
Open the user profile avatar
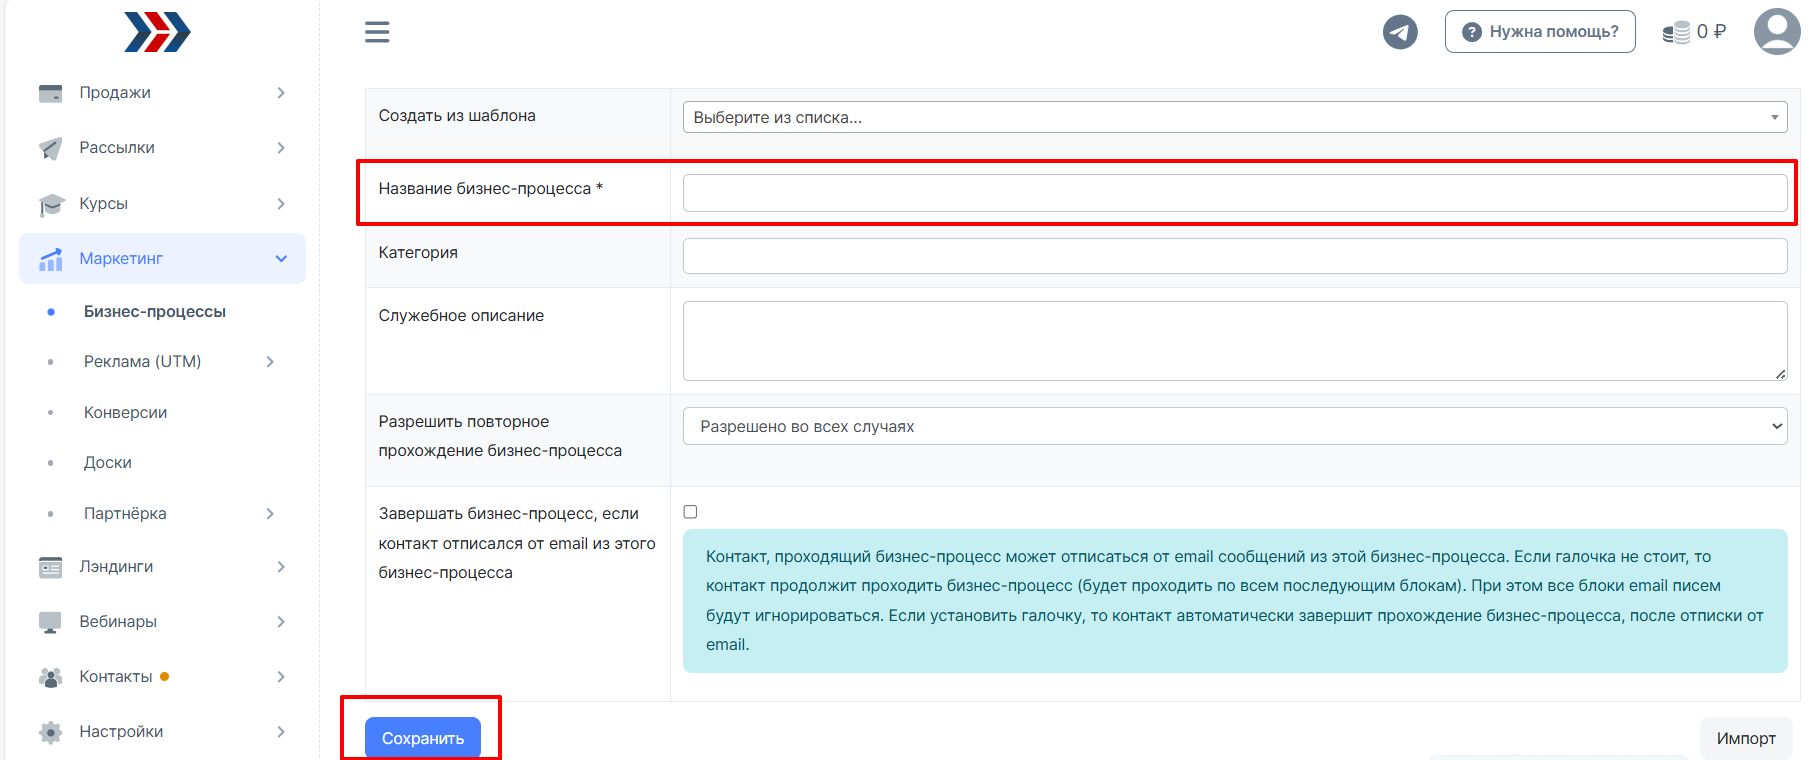click(1777, 32)
